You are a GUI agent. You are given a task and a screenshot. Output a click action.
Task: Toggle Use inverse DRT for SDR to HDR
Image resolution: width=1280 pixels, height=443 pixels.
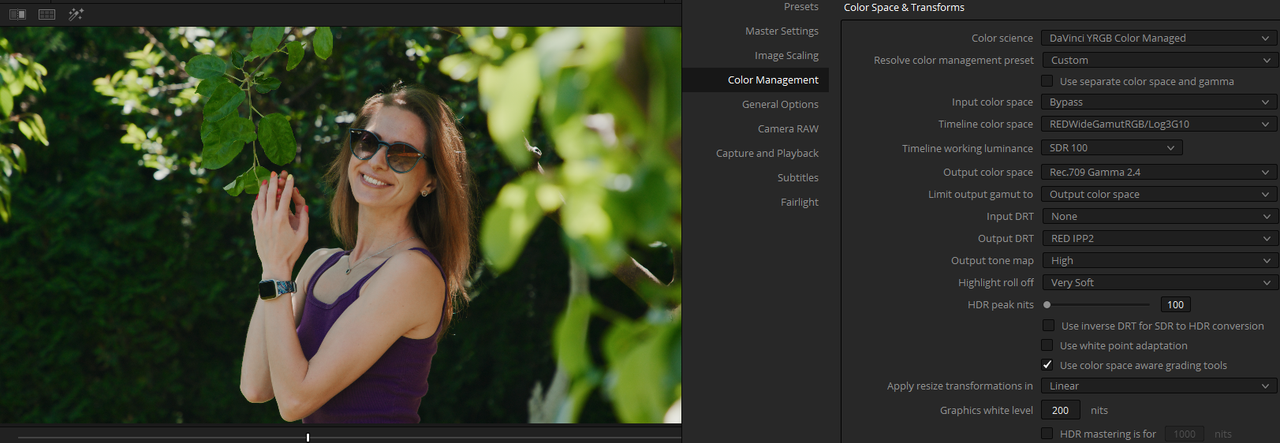coord(1047,326)
